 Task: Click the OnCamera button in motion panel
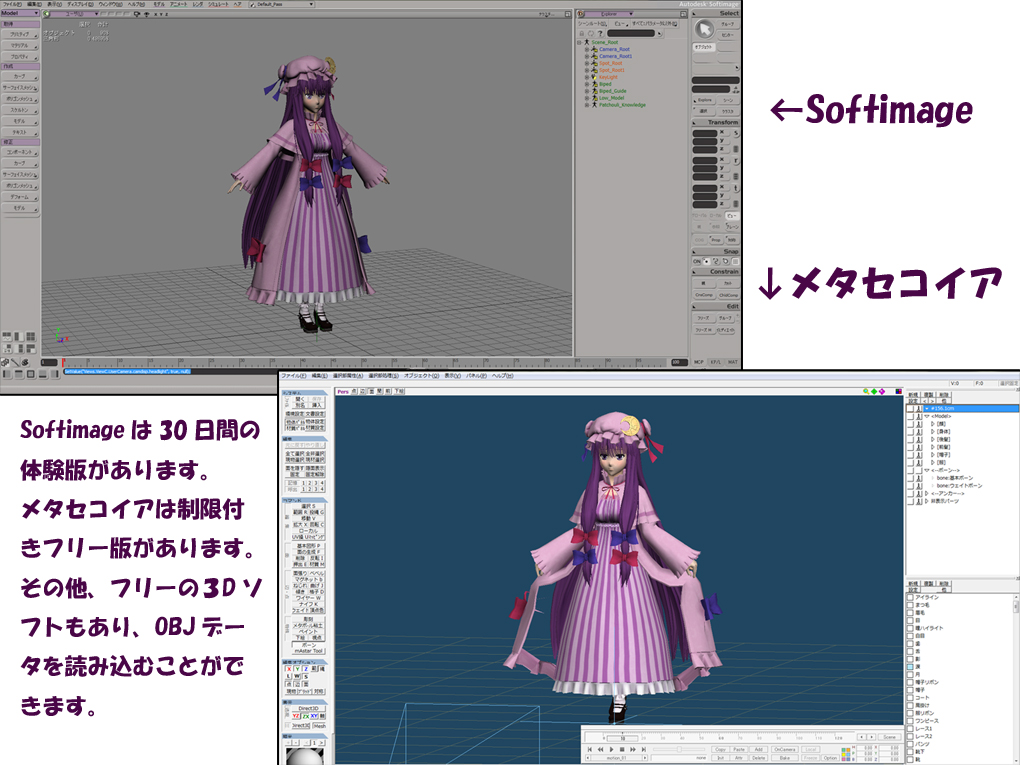[x=785, y=749]
